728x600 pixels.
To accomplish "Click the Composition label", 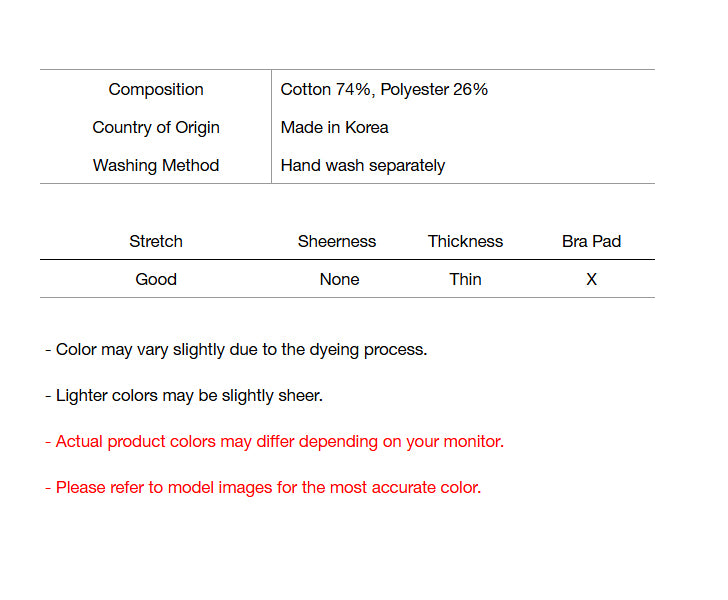I will (x=156, y=90).
